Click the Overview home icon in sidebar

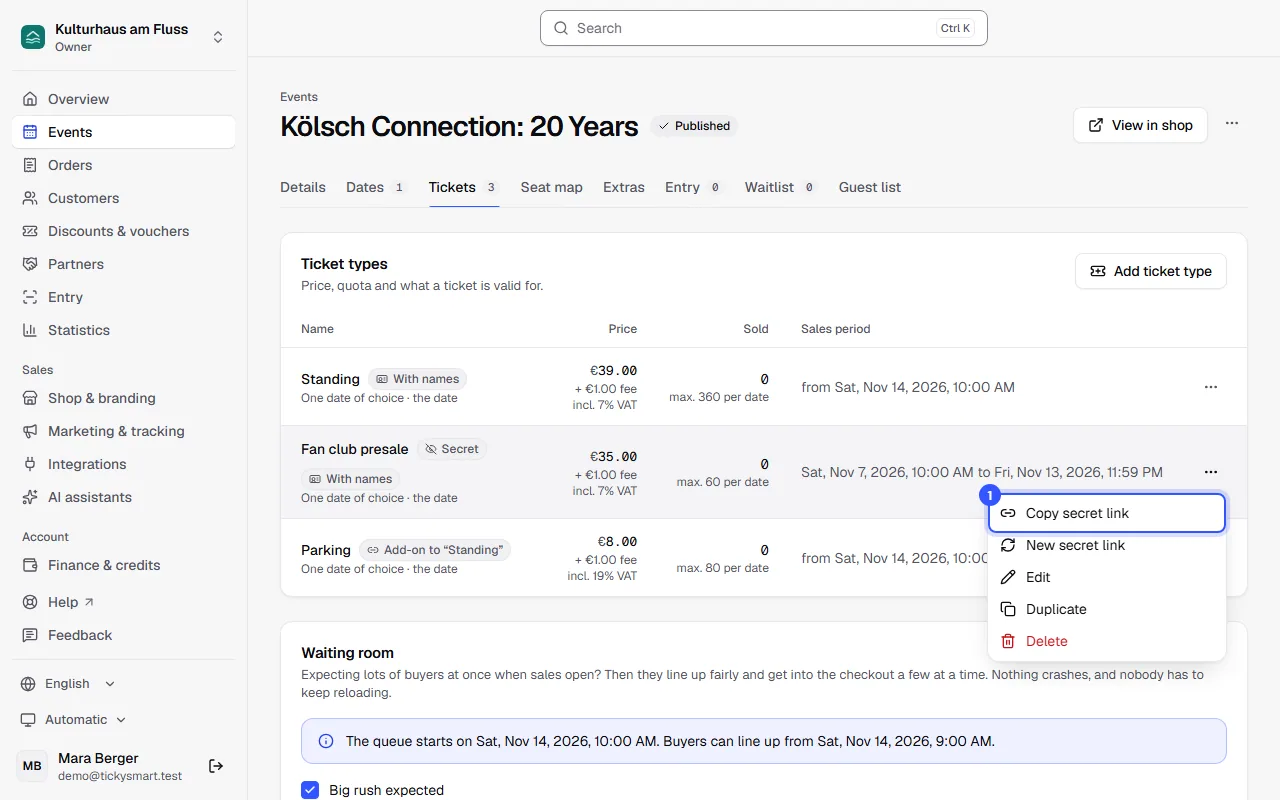30,99
